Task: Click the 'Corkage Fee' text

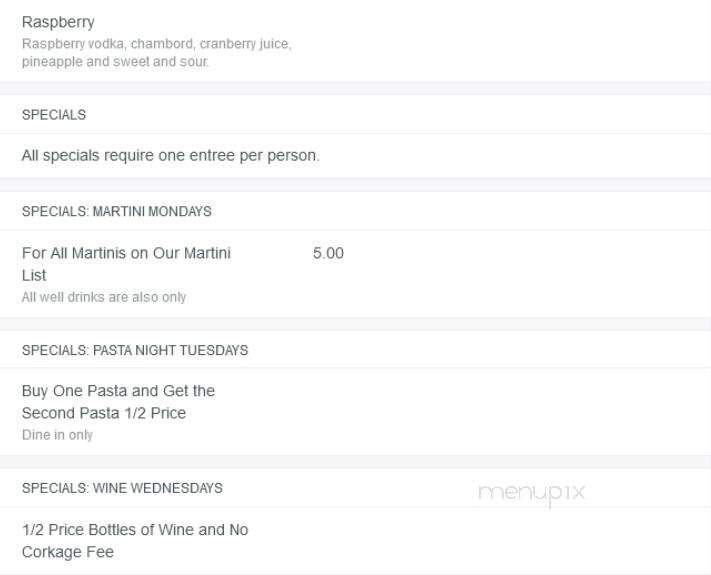Action: [x=68, y=552]
